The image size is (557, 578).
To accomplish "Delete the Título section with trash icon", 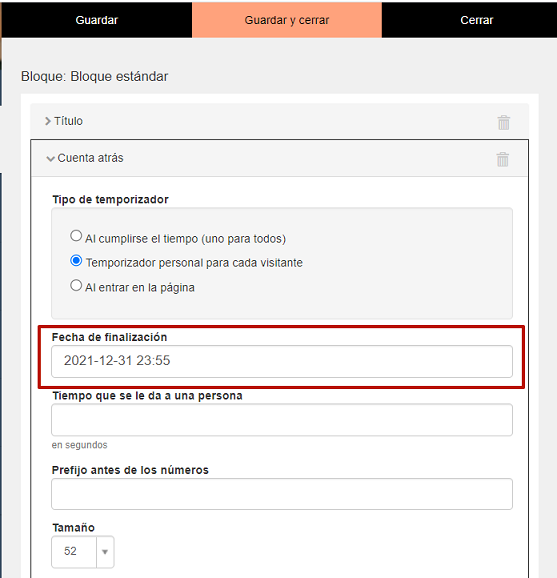I will 504,122.
